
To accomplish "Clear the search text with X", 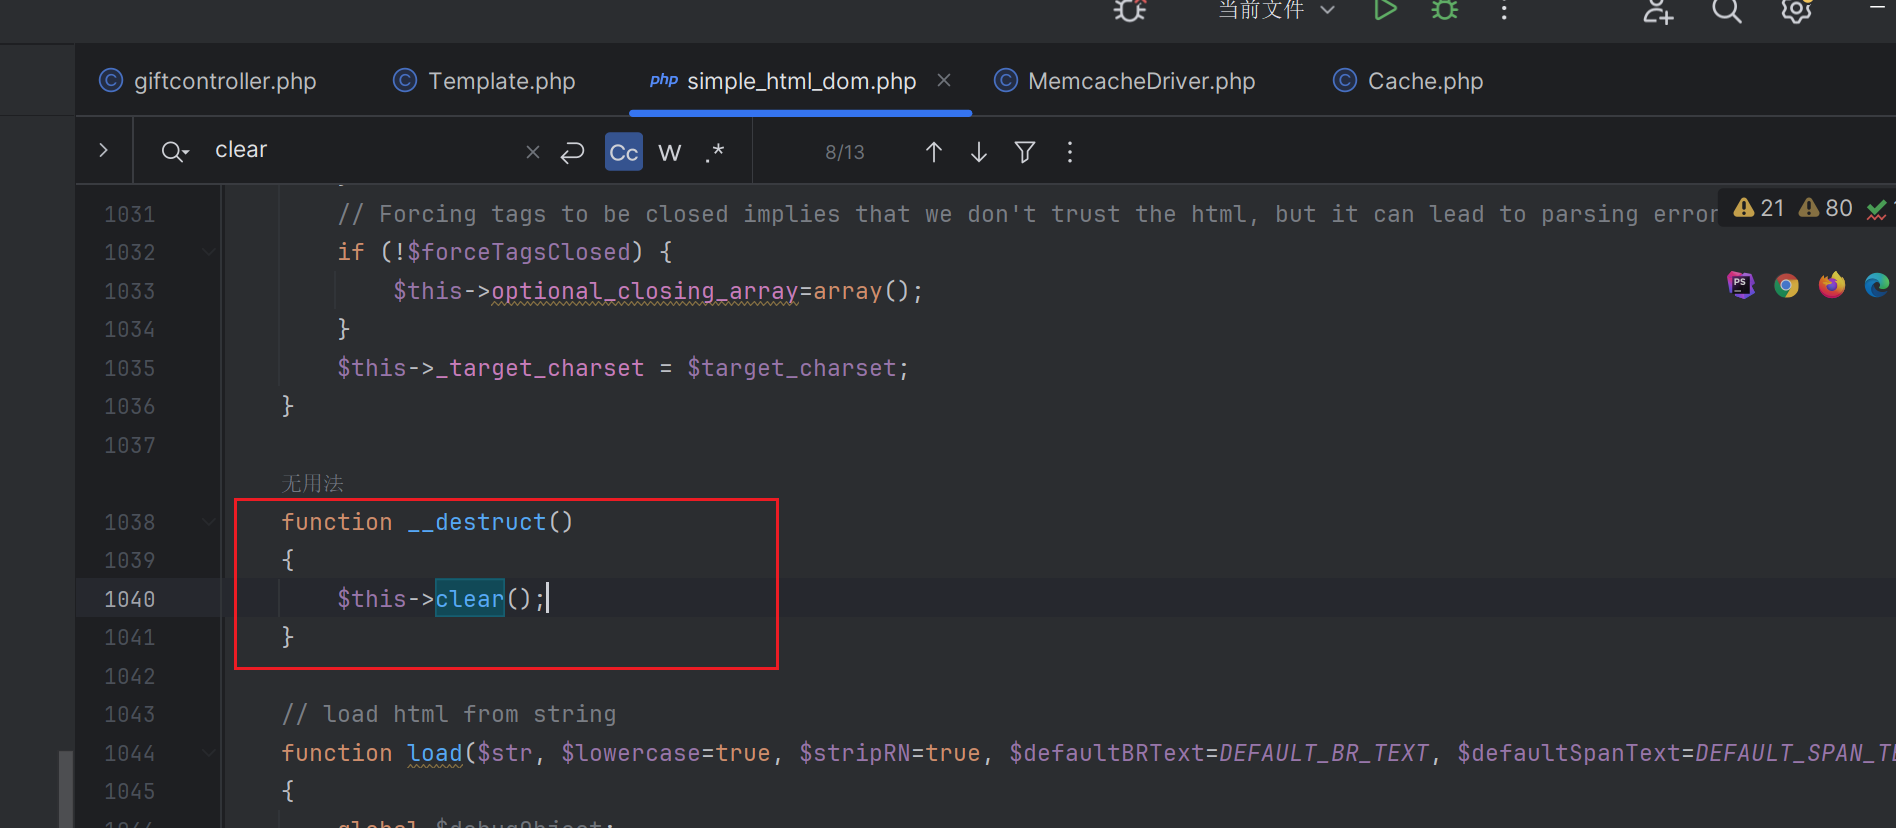I will 533,152.
